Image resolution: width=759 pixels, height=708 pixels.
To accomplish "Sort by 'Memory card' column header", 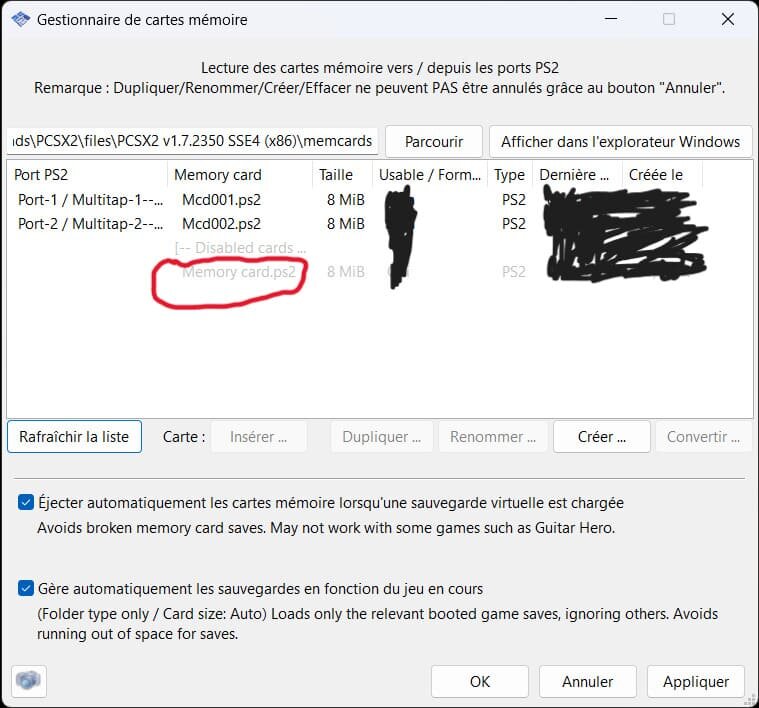I will coord(239,175).
